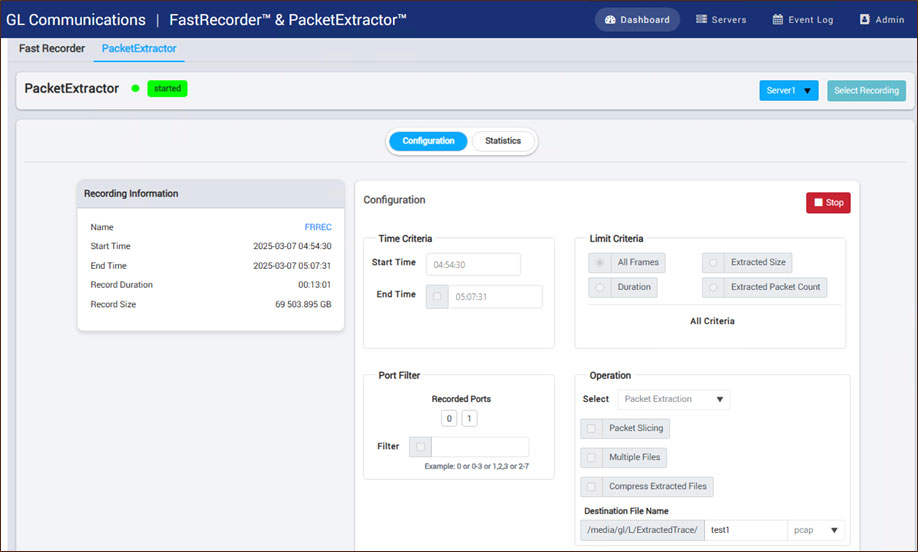The image size is (918, 552).
Task: Select the Duration radio button
Action: (x=600, y=287)
